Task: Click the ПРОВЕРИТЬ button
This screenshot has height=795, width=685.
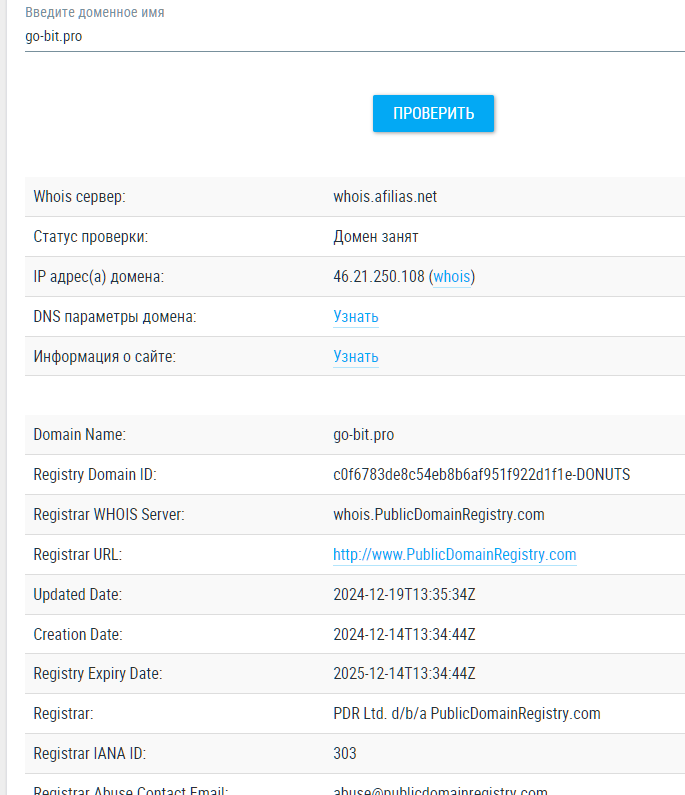Action: 434,114
